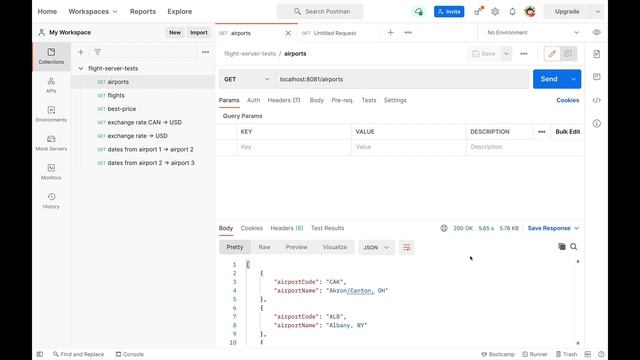Open the Upgrade dropdown arrow

[598, 11]
